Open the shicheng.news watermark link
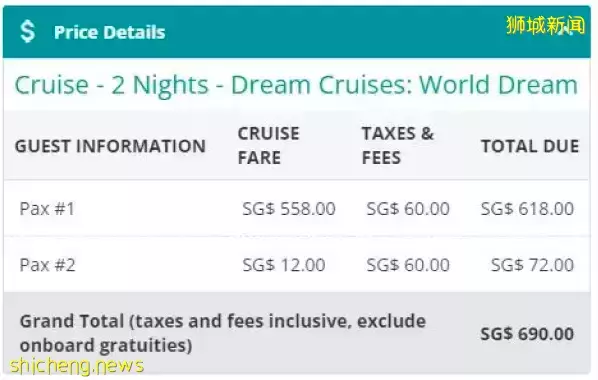598x380 pixels. [77, 366]
